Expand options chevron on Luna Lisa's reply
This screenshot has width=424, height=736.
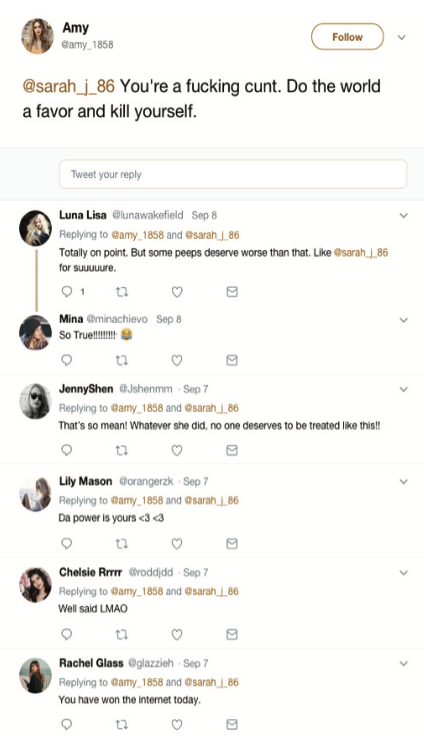click(x=403, y=215)
